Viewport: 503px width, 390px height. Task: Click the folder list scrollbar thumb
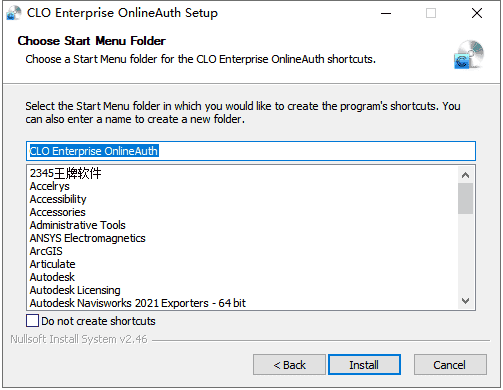tap(465, 198)
